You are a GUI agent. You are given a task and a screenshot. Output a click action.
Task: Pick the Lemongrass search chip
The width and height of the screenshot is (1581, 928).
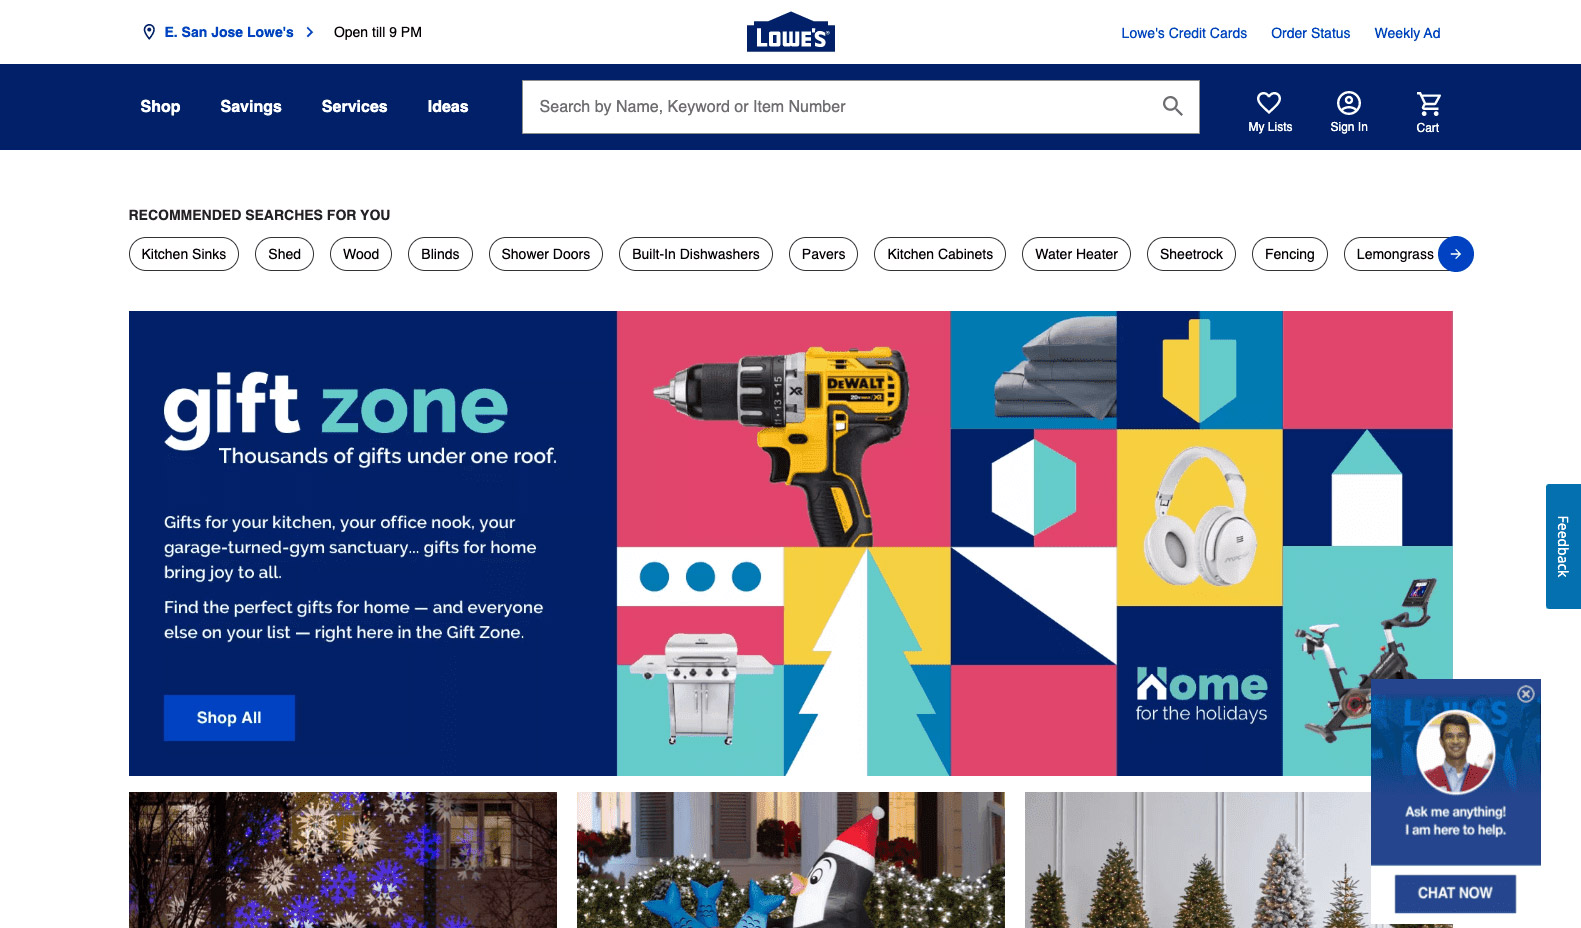[x=1394, y=254]
